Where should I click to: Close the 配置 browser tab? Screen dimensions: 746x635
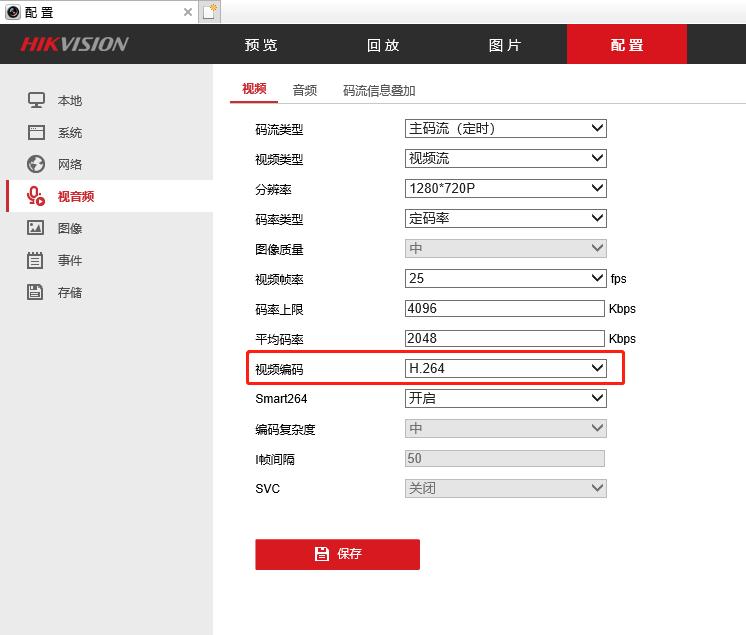point(188,12)
